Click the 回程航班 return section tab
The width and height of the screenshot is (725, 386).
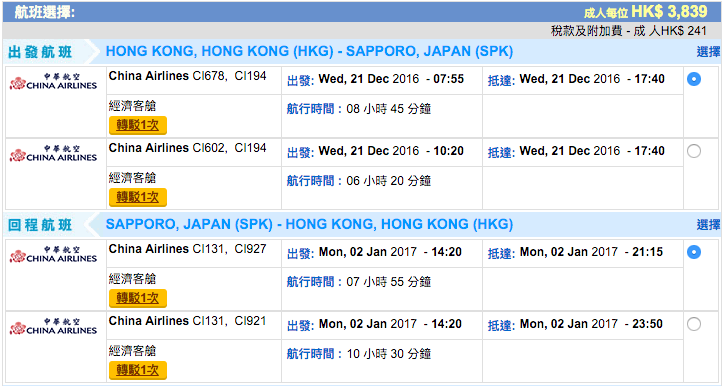pos(40,225)
